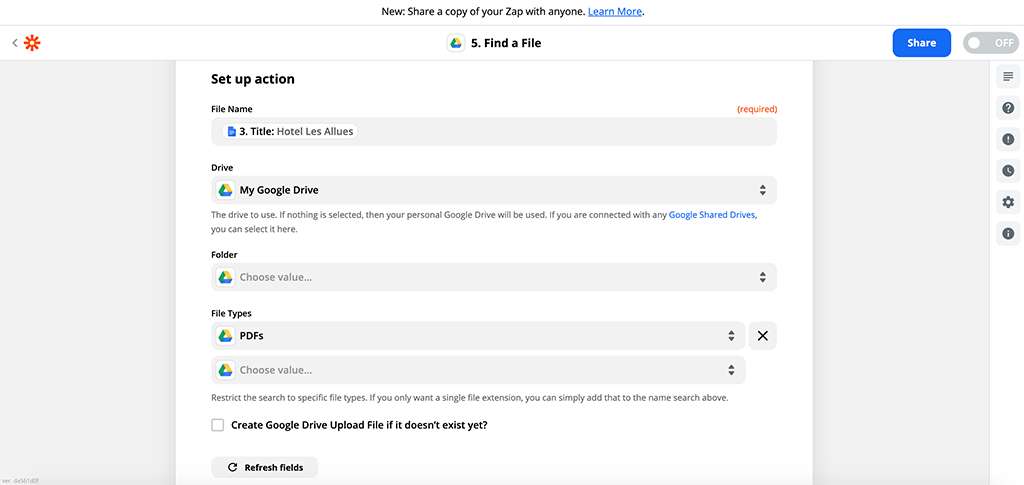Open the info icon in sidebar

(x=1007, y=234)
